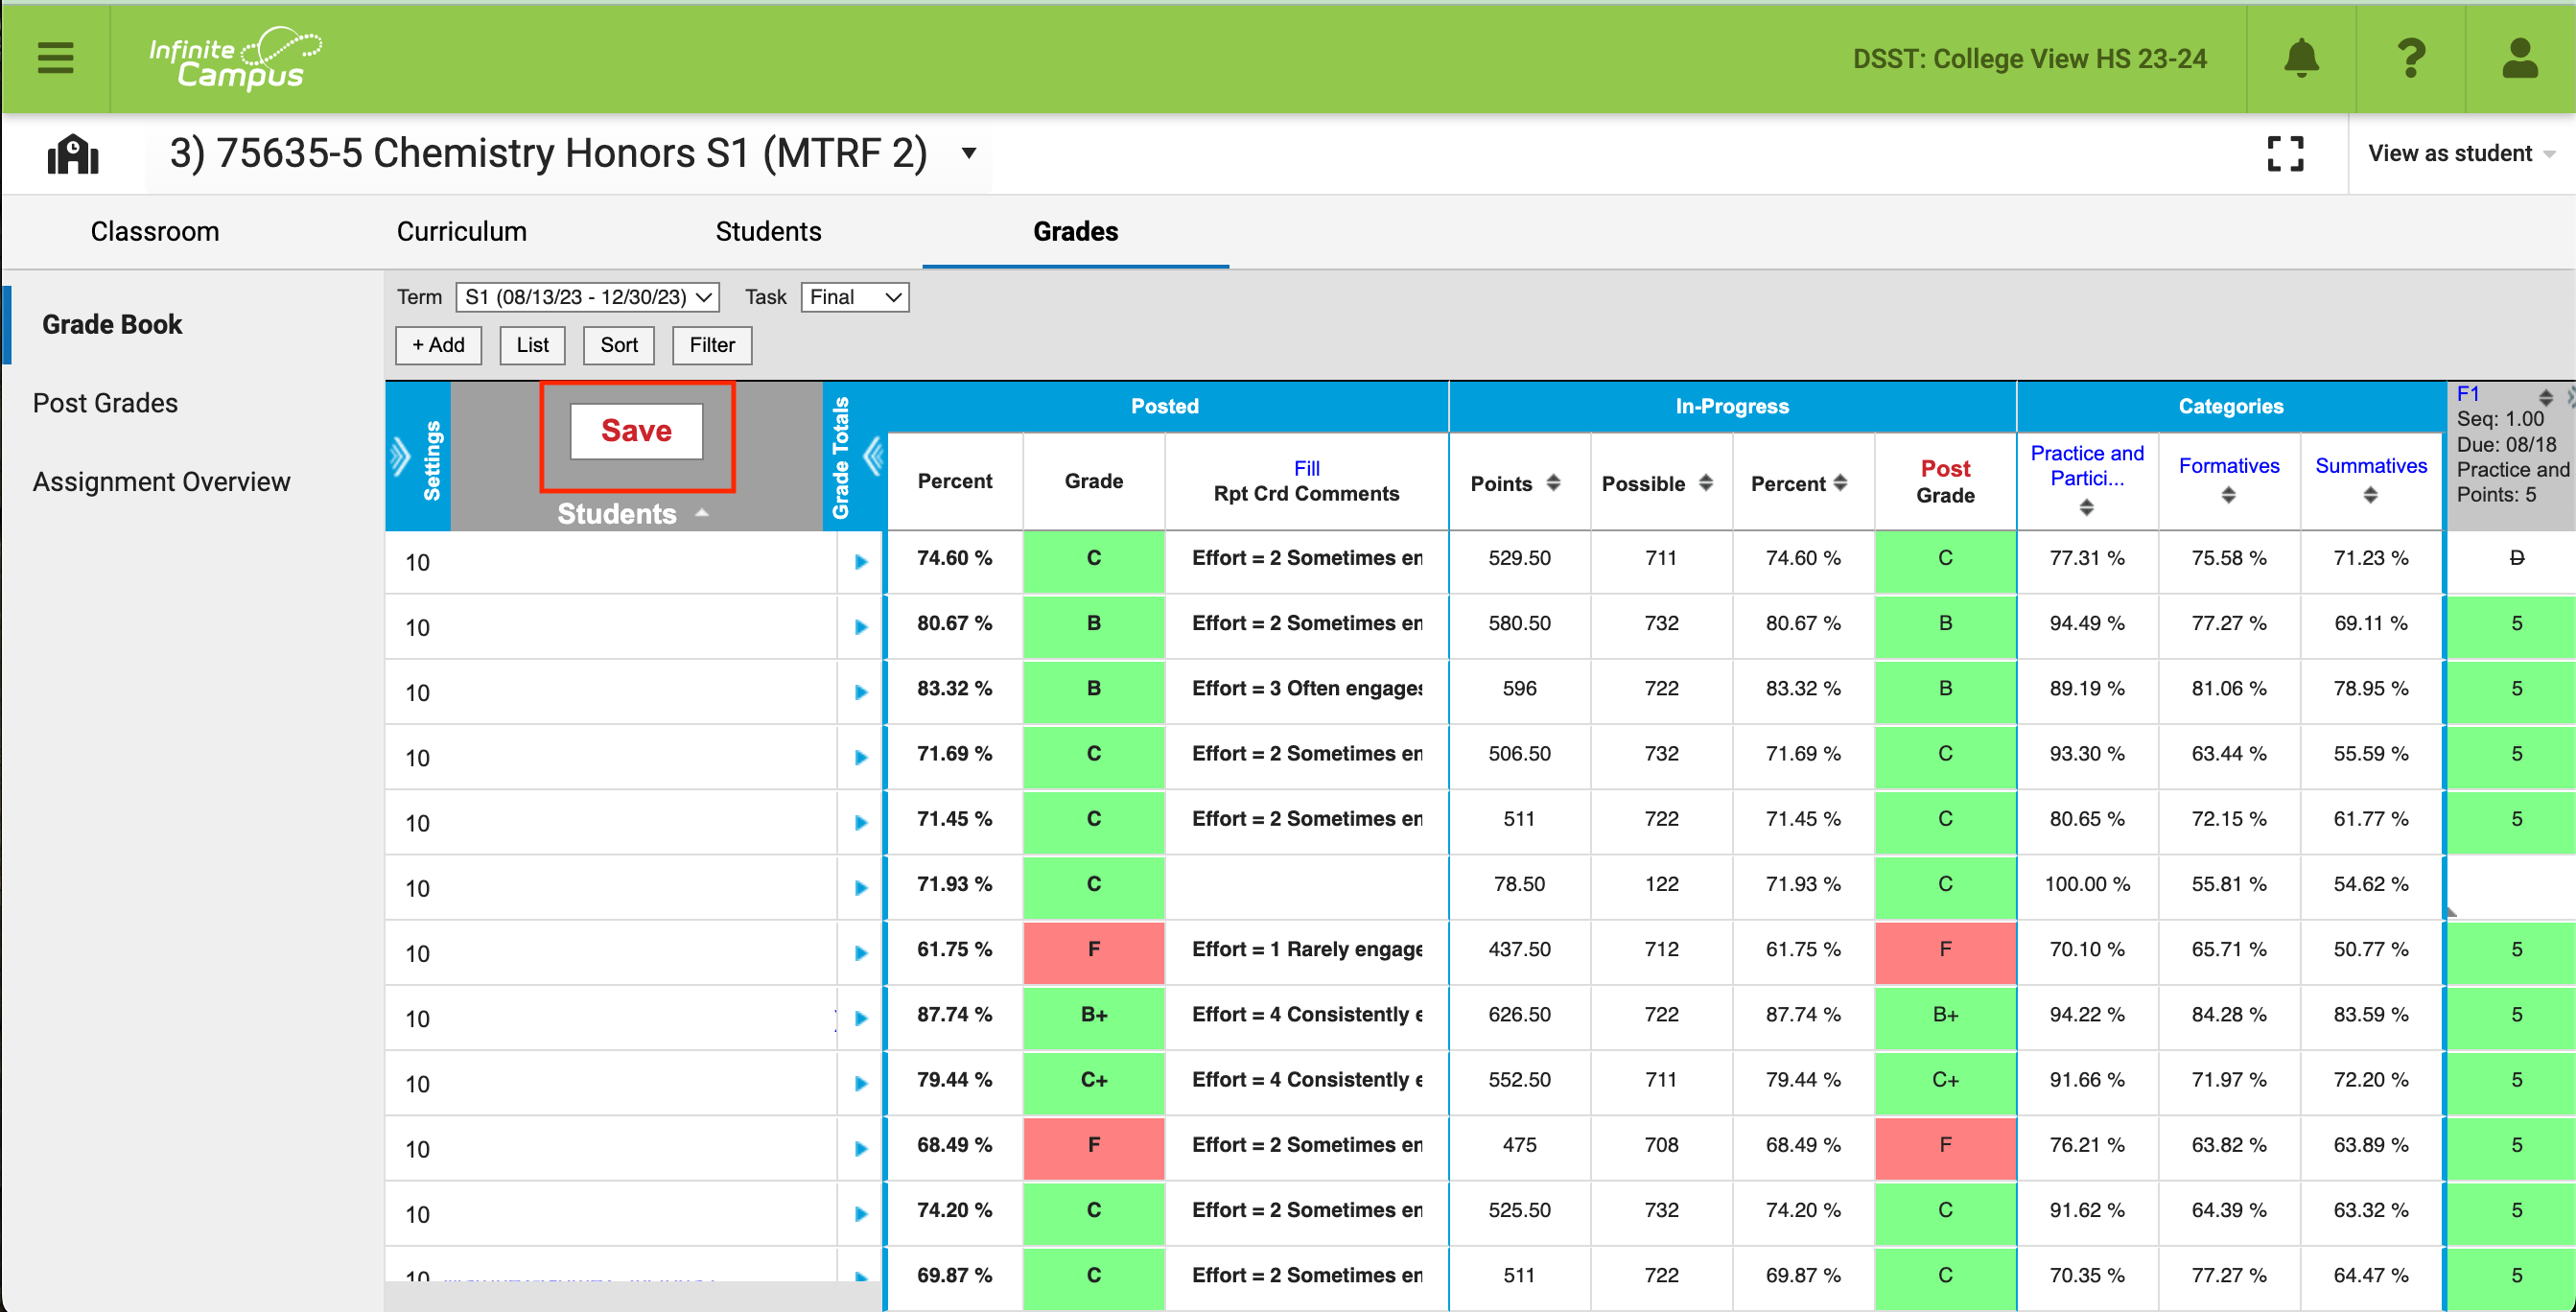Switch to the Students tab
The image size is (2576, 1312).
pyautogui.click(x=768, y=231)
